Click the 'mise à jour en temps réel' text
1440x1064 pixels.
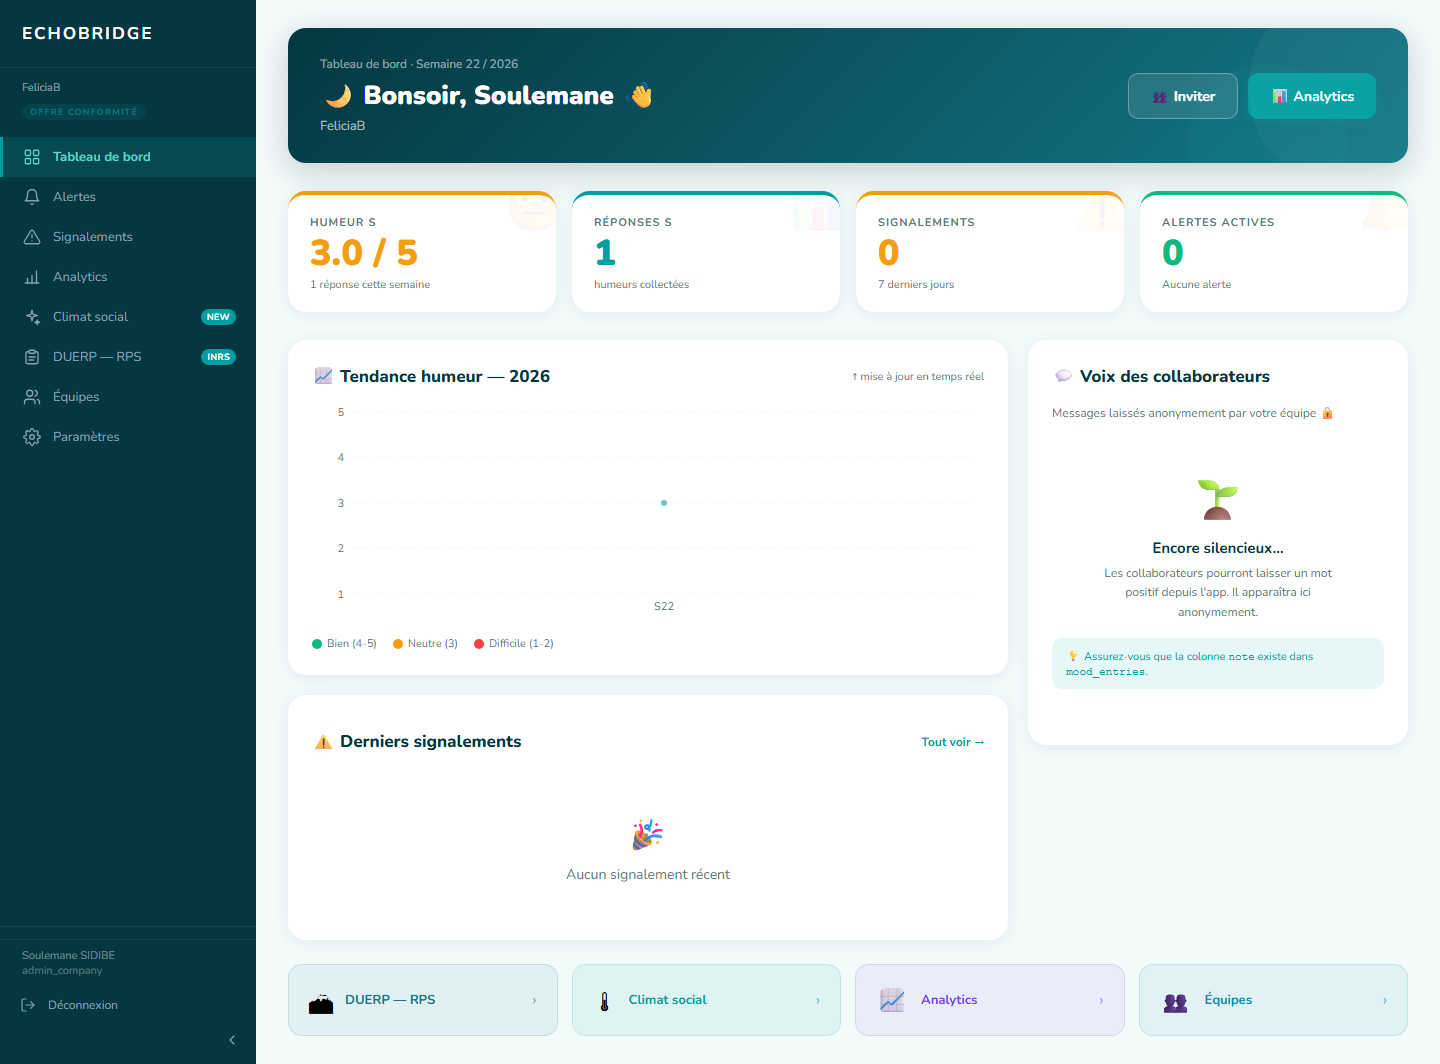(918, 377)
